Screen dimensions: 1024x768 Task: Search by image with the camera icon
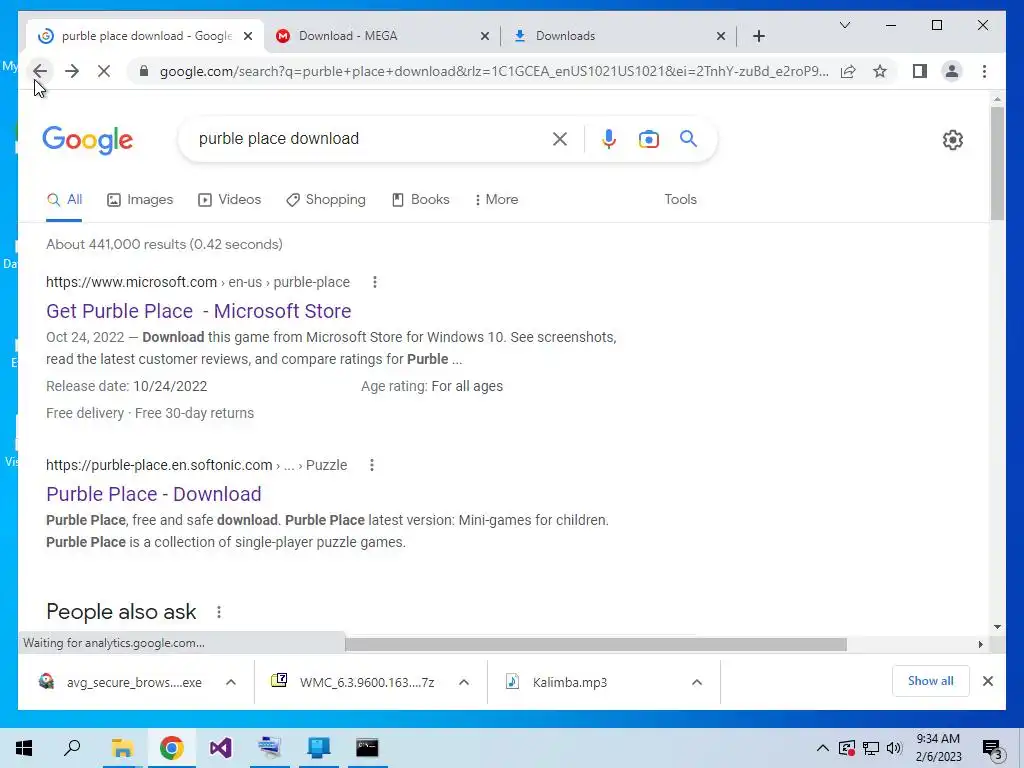[648, 138]
